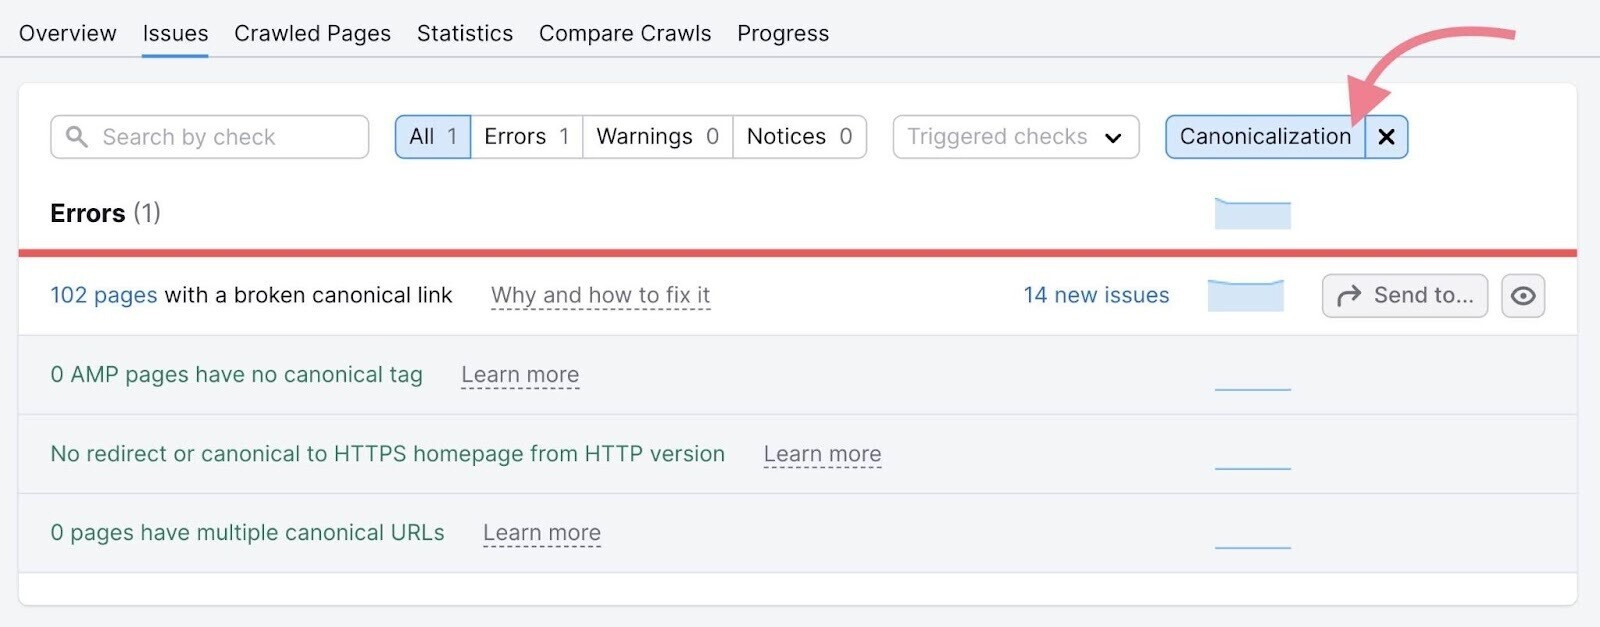Open the Overview tab
Screen dimensions: 1600x627
point(68,34)
